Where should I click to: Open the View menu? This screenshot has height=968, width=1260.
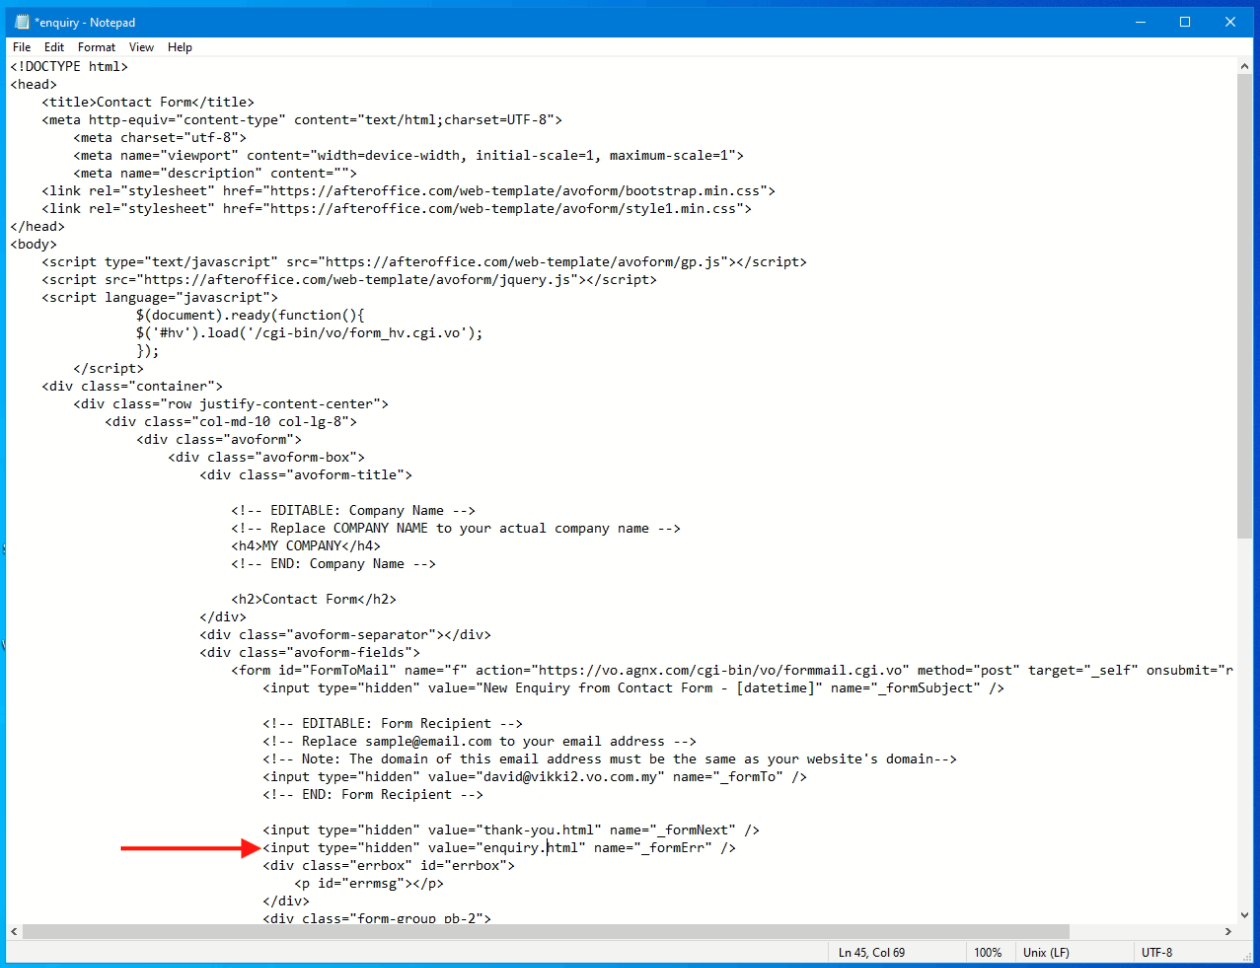(x=141, y=47)
